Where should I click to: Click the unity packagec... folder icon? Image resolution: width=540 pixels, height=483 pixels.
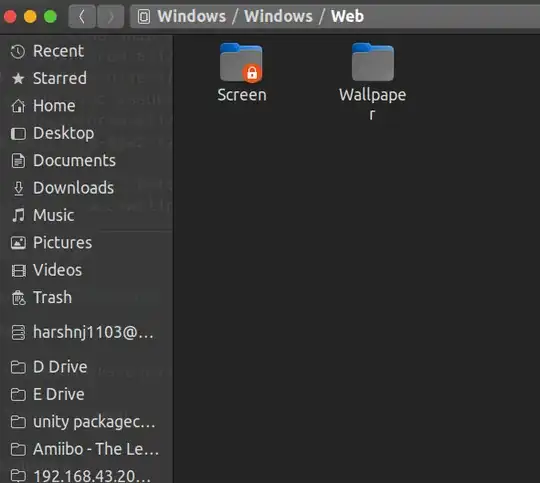pos(18,422)
